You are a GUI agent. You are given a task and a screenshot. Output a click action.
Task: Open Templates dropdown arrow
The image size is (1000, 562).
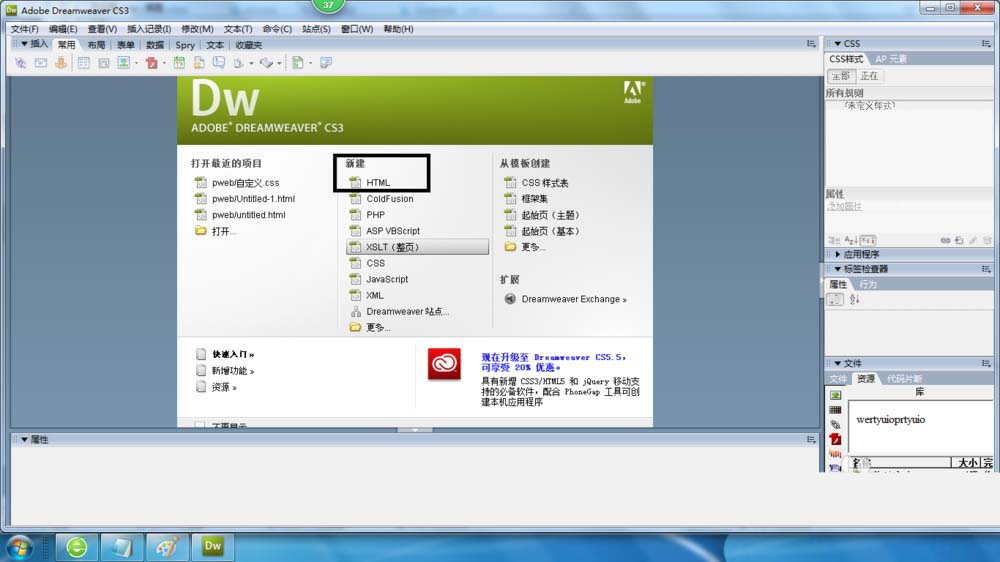click(x=311, y=63)
